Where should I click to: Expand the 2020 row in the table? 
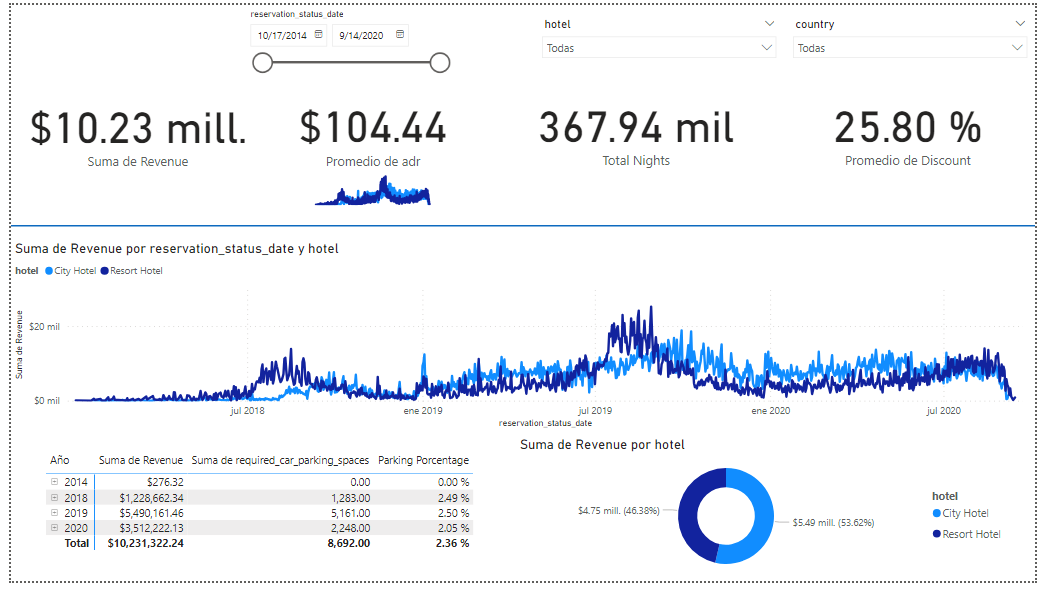(x=55, y=527)
